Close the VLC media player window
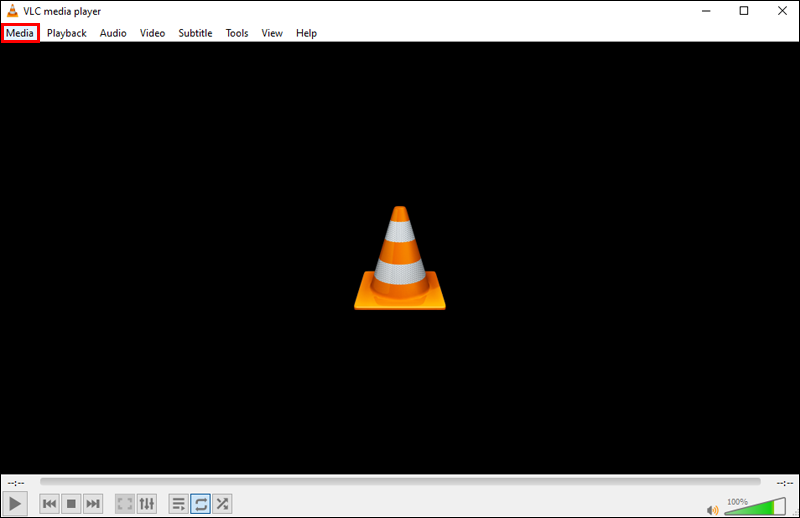The width and height of the screenshot is (800, 518). (782, 11)
